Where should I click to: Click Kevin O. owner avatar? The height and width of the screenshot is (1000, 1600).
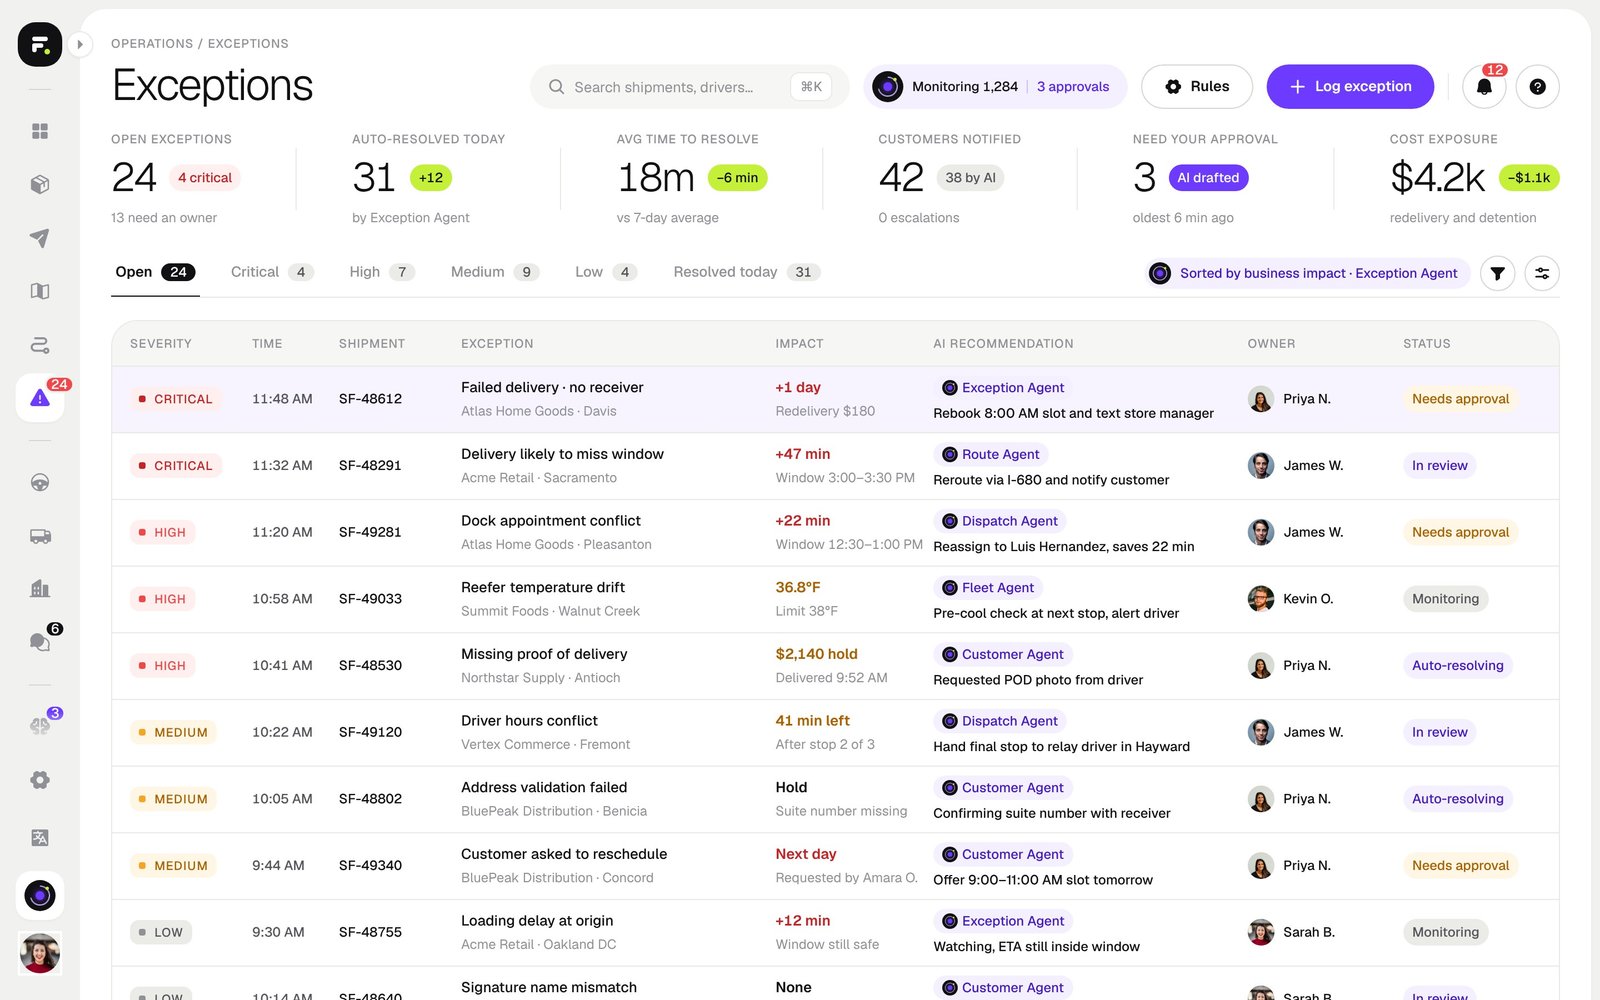(x=1261, y=599)
